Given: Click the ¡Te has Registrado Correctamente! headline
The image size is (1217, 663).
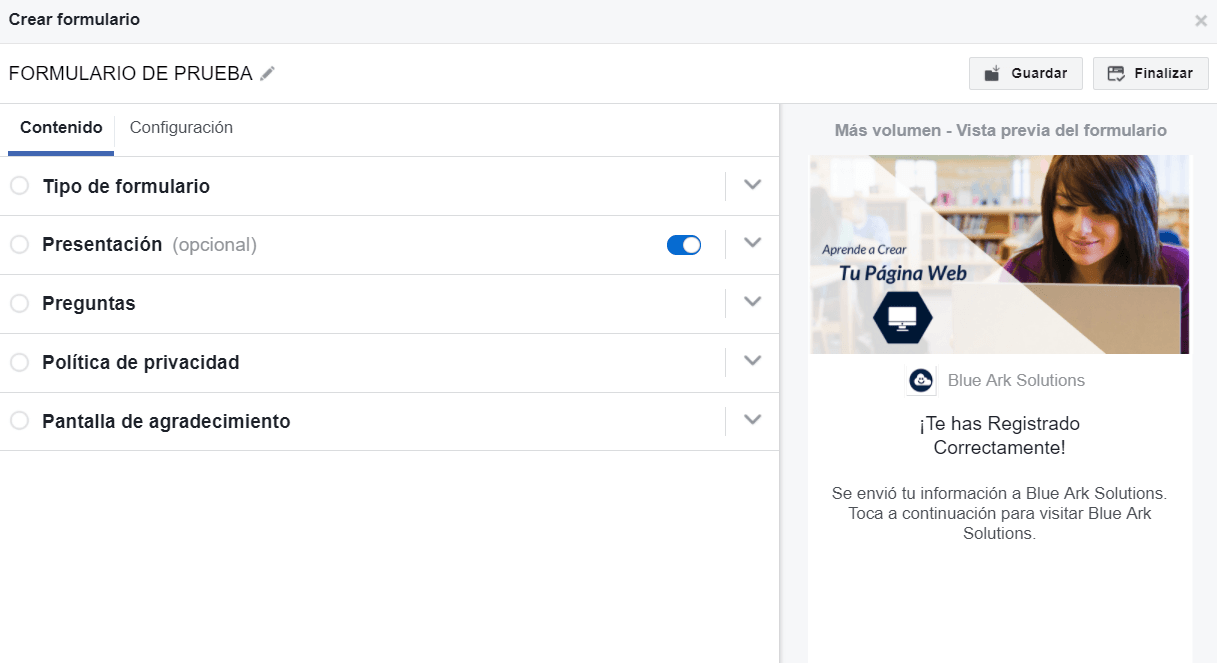Looking at the screenshot, I should (x=999, y=436).
